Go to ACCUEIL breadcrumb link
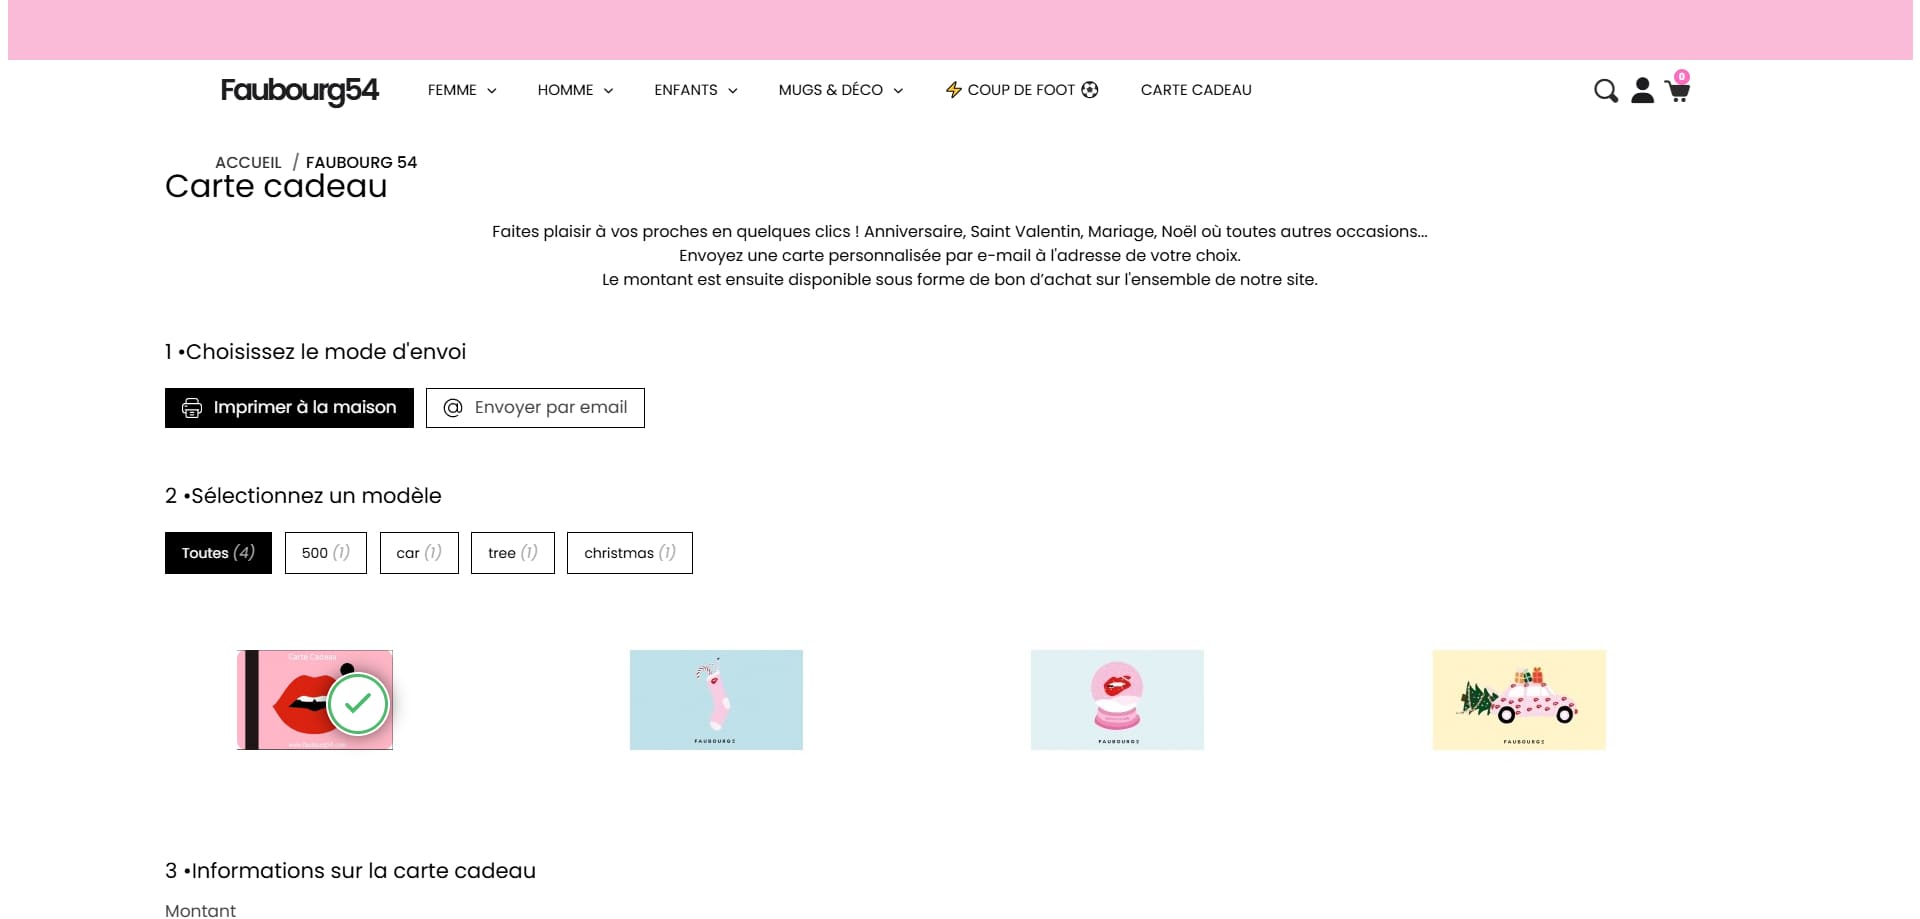Image resolution: width=1920 pixels, height=919 pixels. [248, 162]
